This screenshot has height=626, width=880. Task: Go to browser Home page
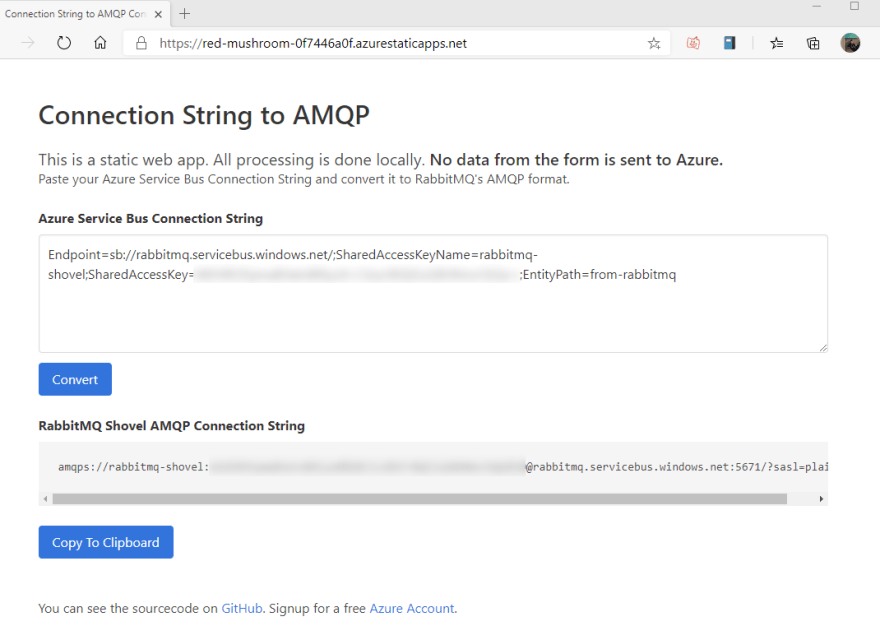pyautogui.click(x=100, y=43)
